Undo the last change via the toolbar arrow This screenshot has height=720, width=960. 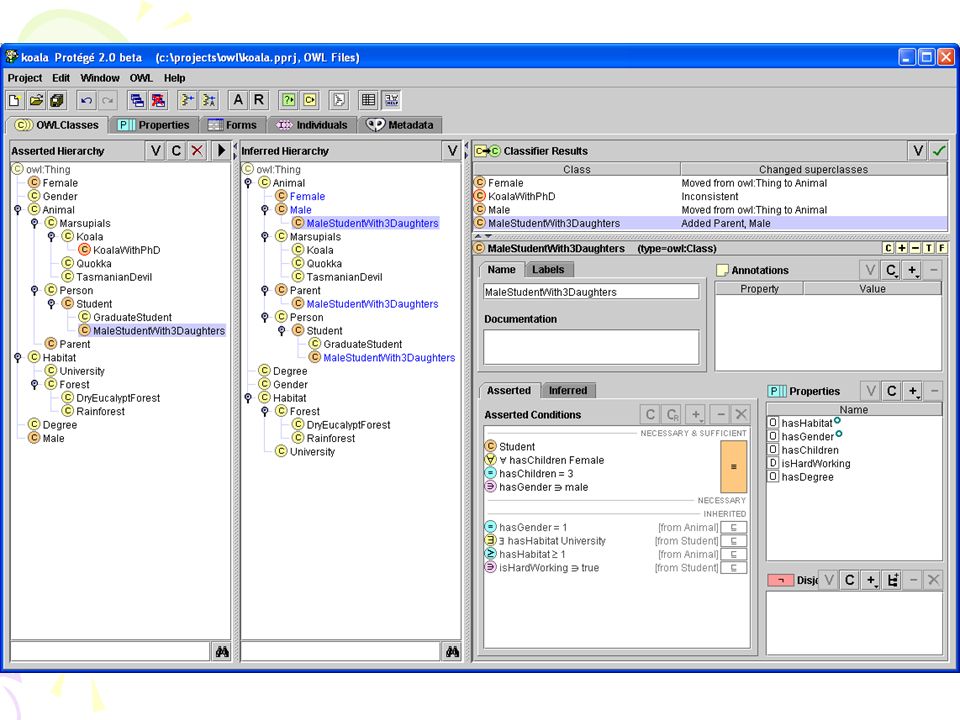(x=86, y=100)
